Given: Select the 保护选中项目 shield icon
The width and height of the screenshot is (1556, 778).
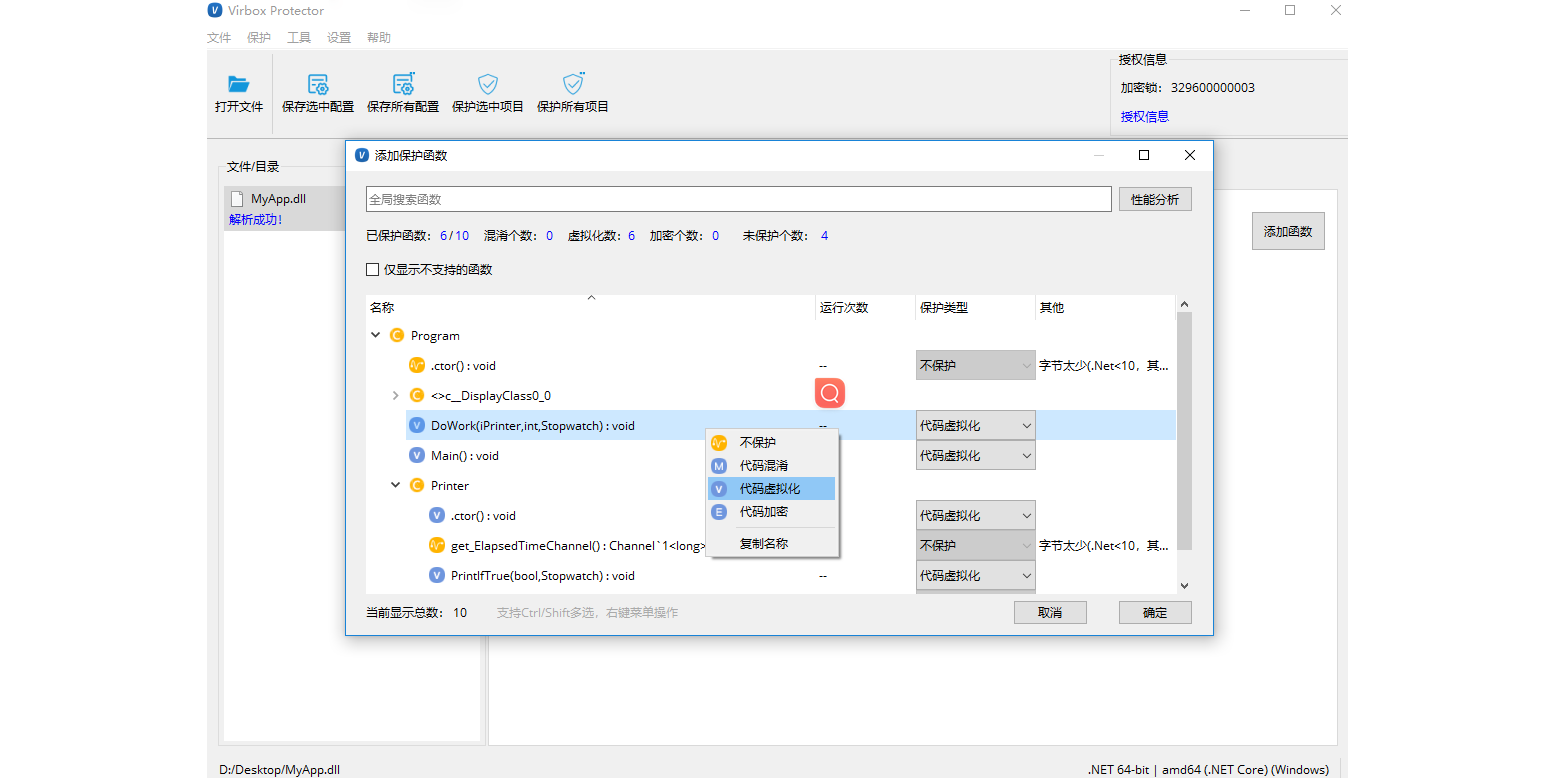Looking at the screenshot, I should 487,92.
